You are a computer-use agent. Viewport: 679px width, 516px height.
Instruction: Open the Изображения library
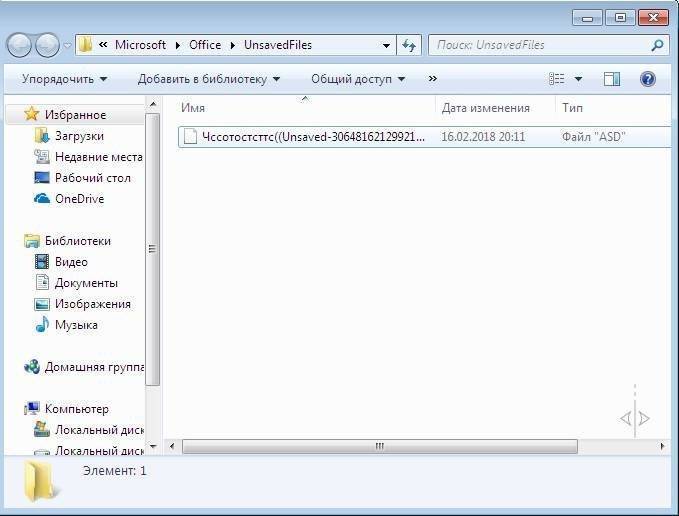93,304
